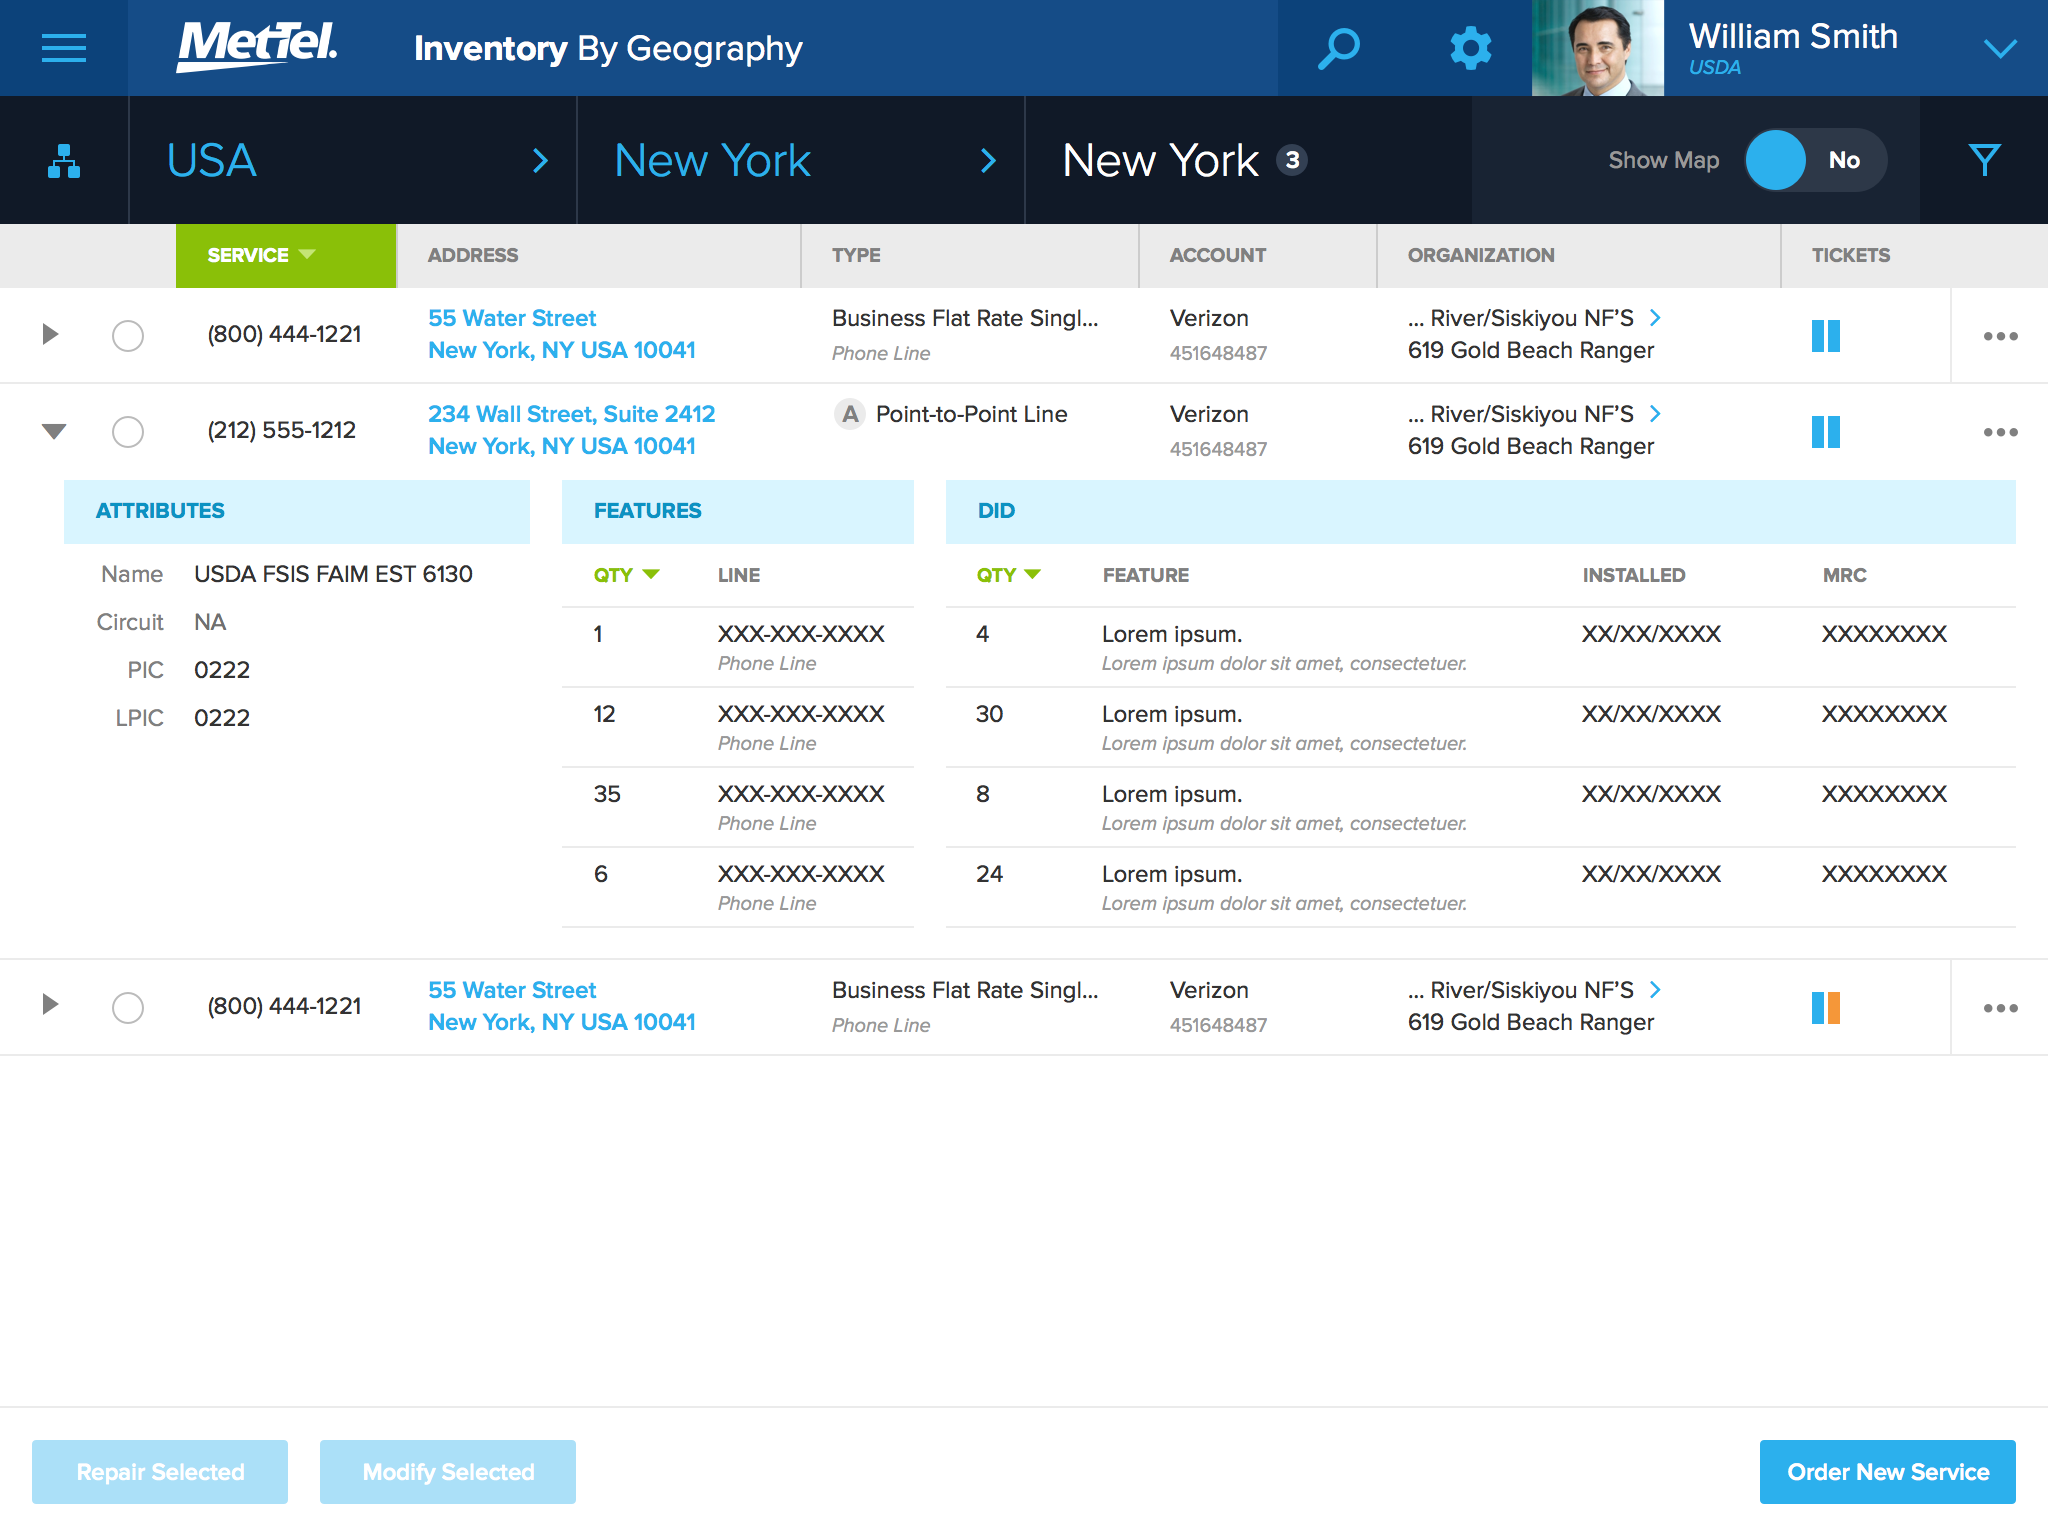Click William Smith profile photo
The image size is (2048, 1536).
click(x=1597, y=48)
